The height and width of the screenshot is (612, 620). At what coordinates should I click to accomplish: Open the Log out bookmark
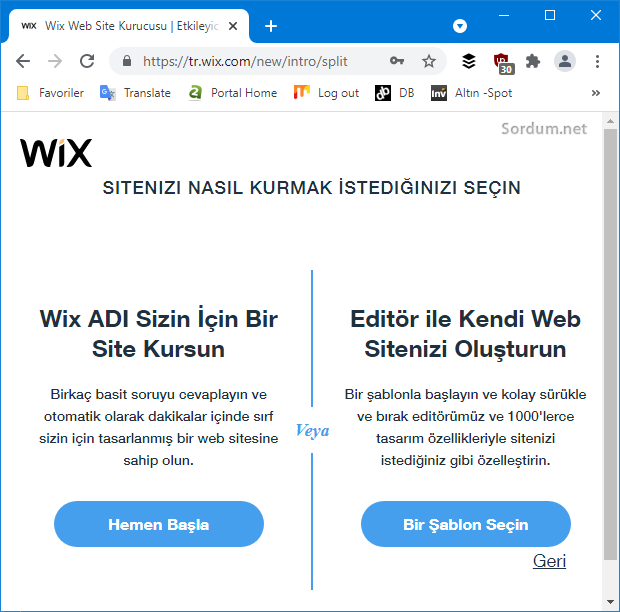[x=326, y=93]
